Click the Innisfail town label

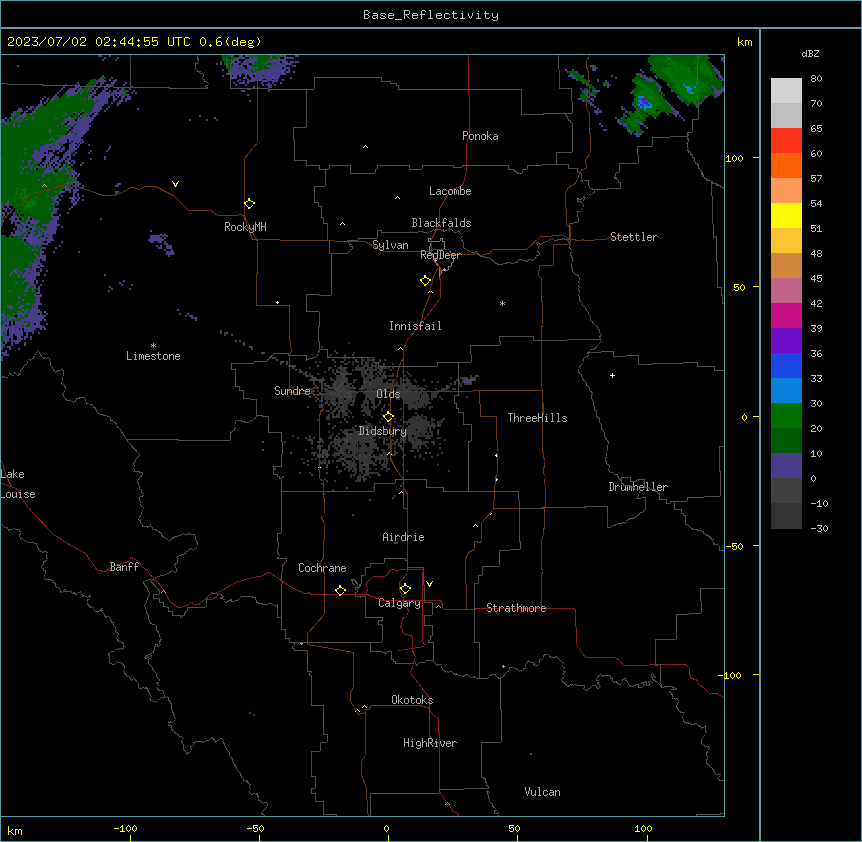[x=415, y=326]
